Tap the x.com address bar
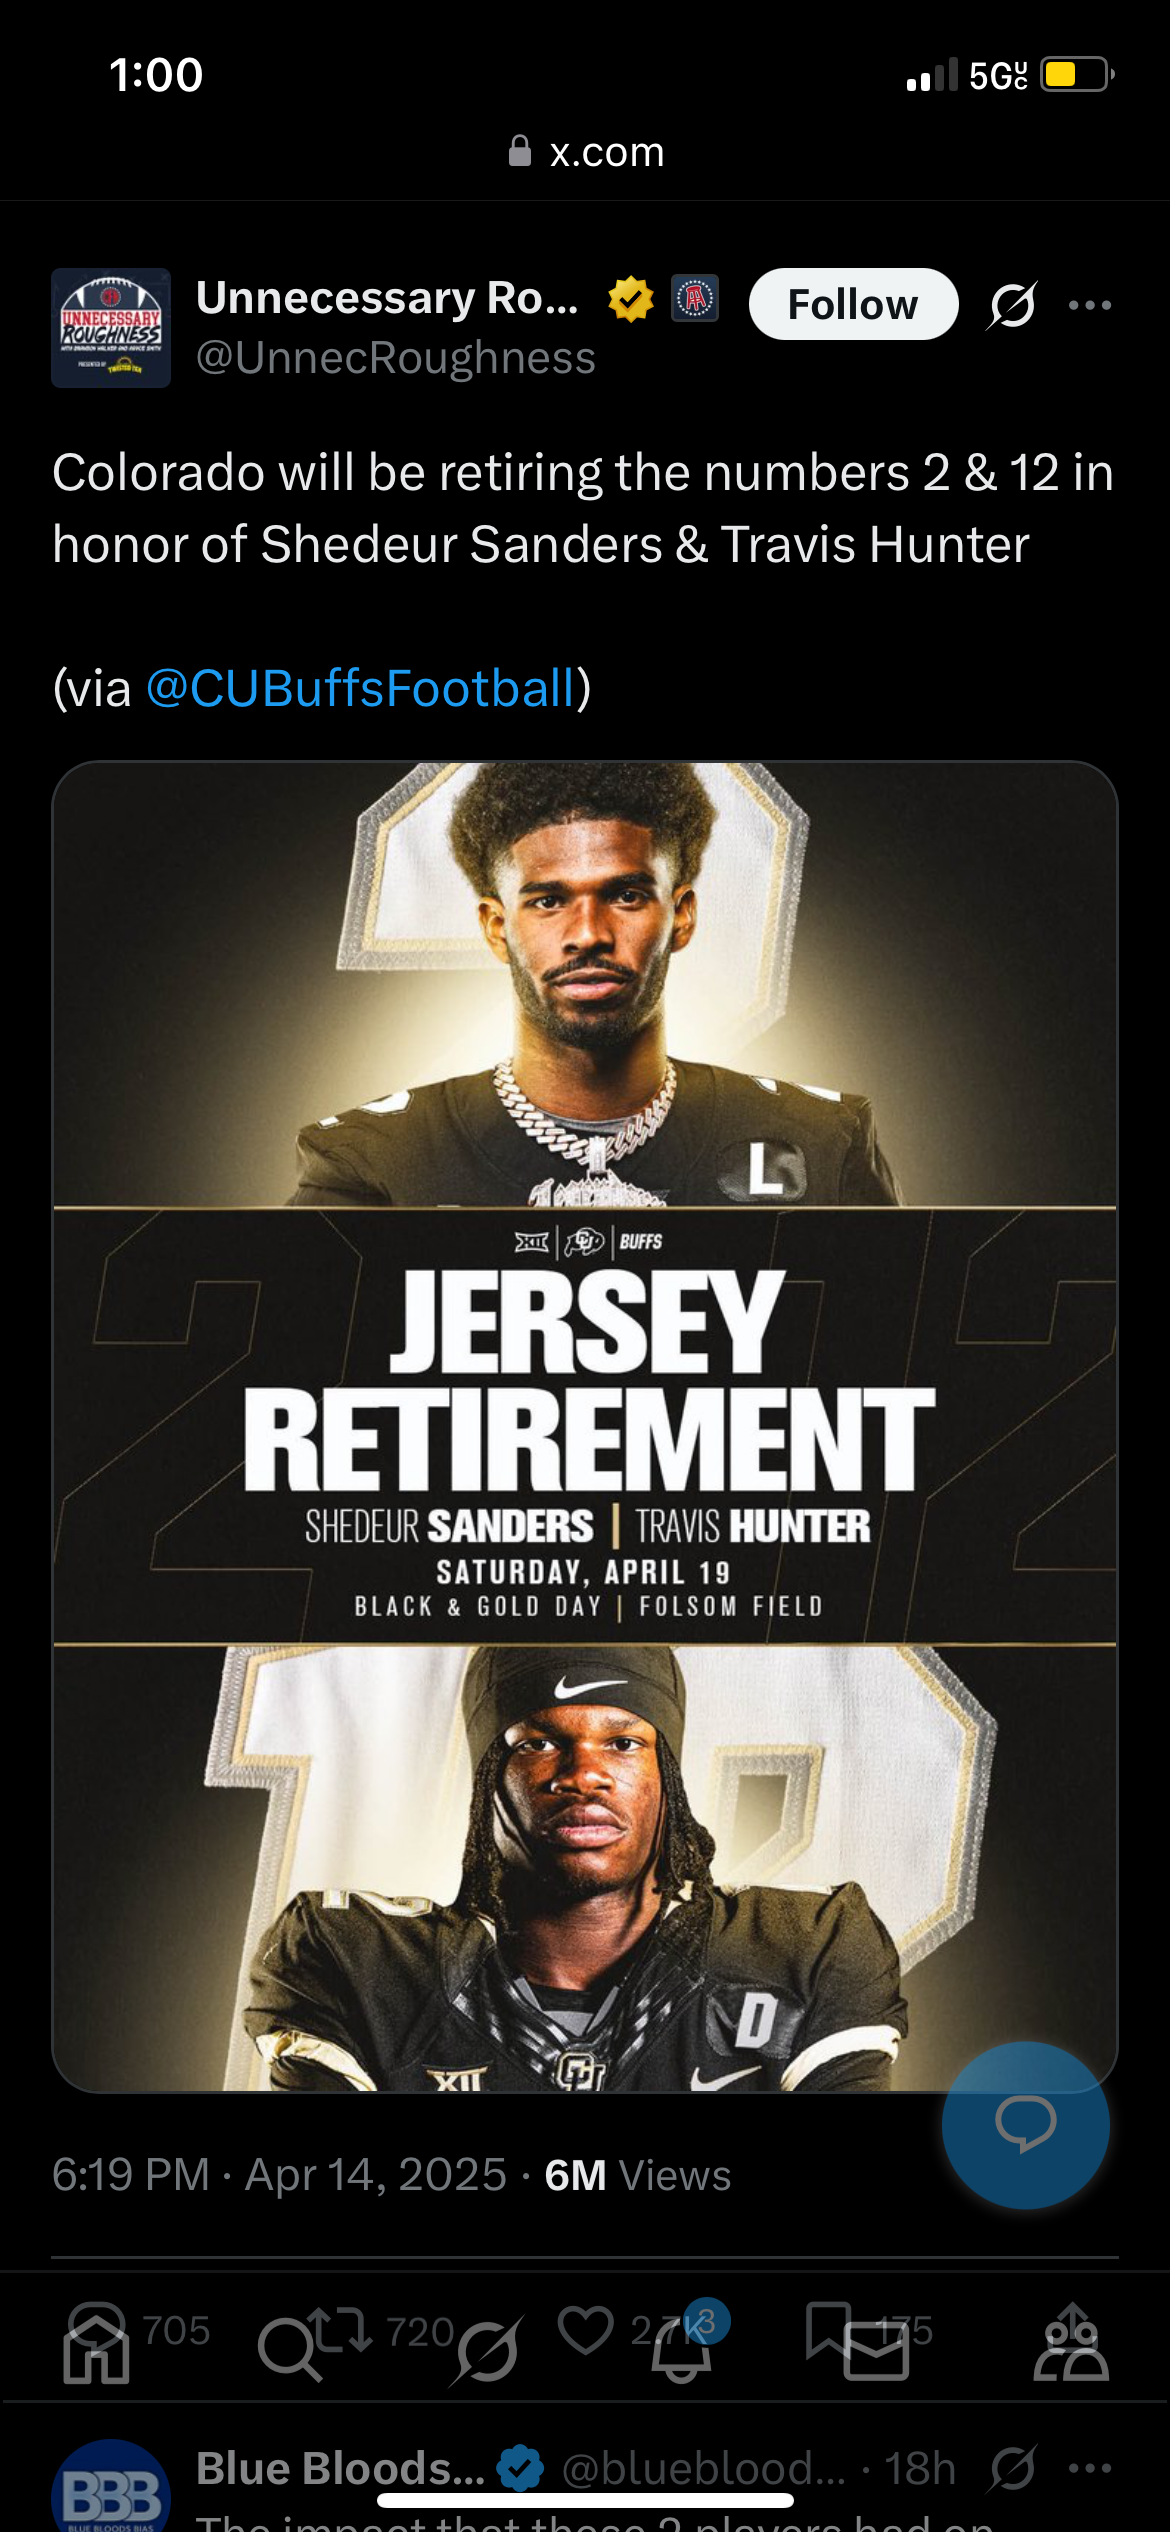This screenshot has height=2532, width=1170. point(585,152)
